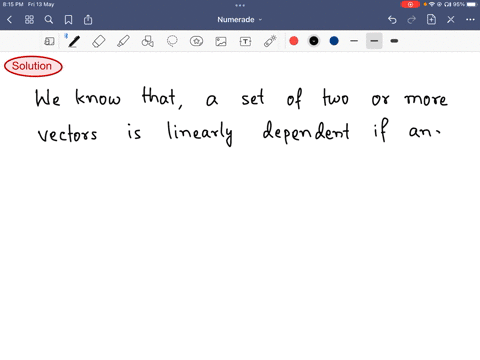Choose the red pen color
480x360 pixels.
pyautogui.click(x=294, y=41)
